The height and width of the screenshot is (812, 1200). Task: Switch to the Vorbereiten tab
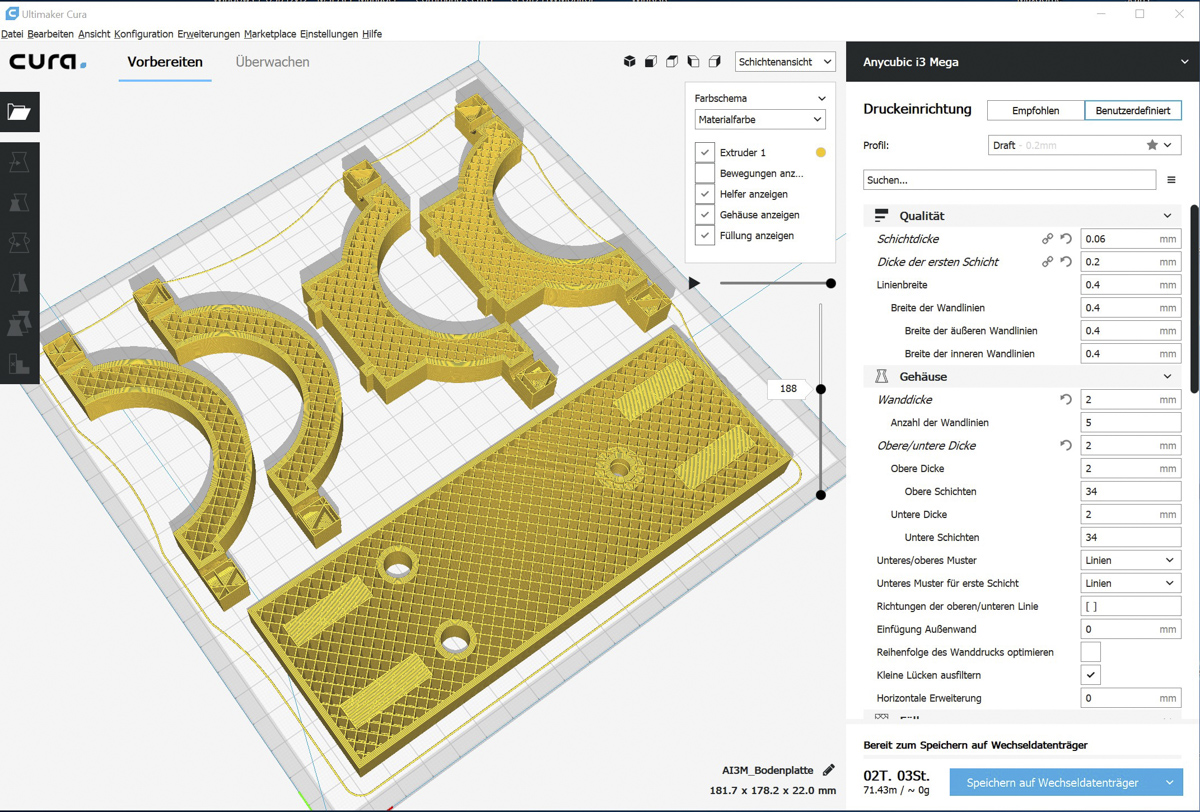click(165, 62)
